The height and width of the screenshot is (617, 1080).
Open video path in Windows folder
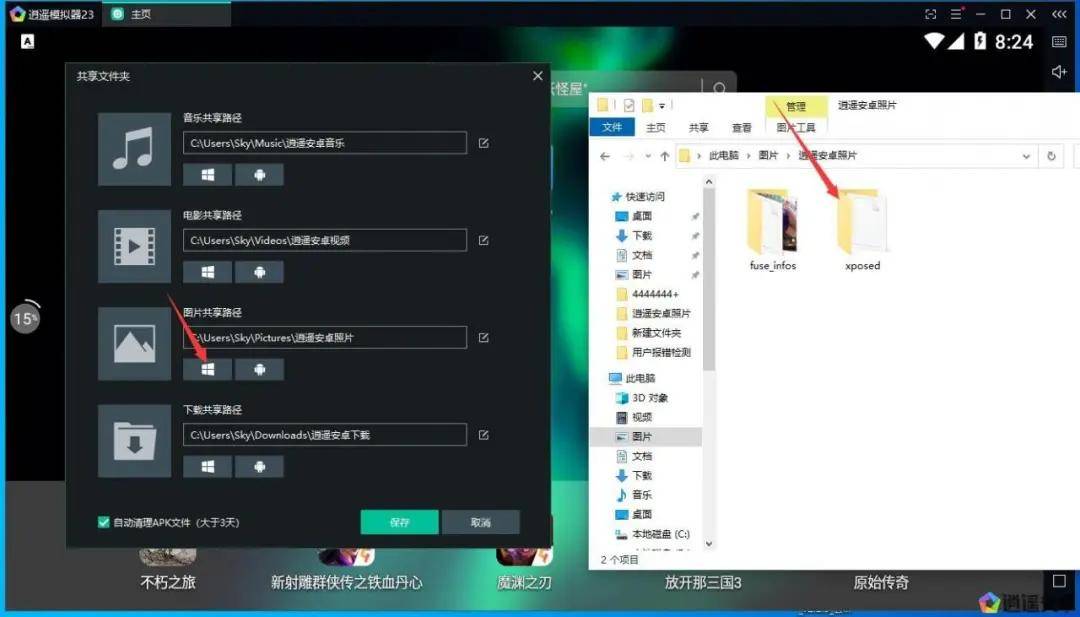[x=207, y=272]
